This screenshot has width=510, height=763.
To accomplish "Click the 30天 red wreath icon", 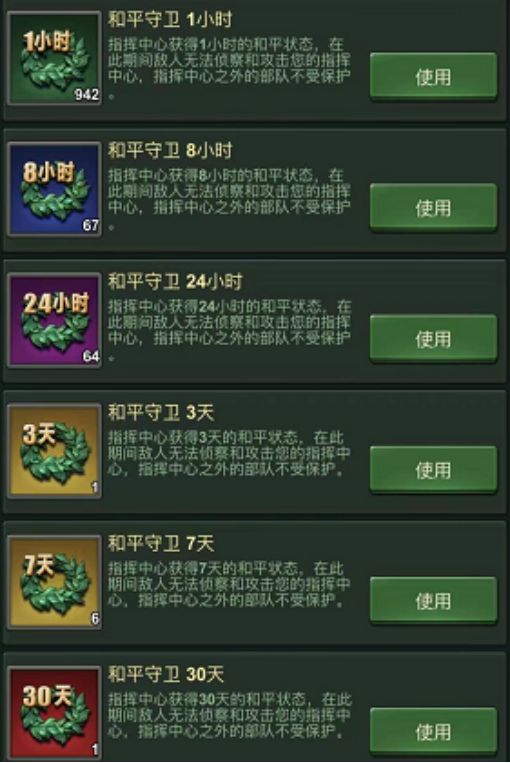I will 55,713.
